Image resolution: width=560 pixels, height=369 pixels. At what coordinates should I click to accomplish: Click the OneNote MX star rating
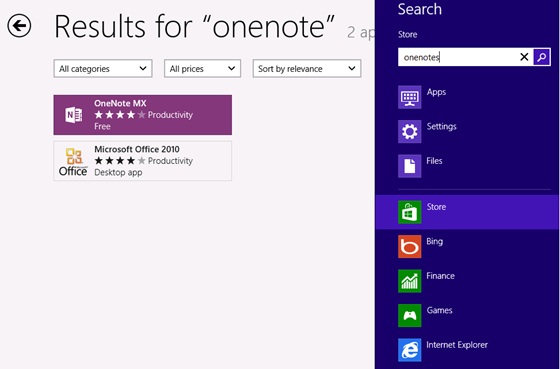[120, 115]
